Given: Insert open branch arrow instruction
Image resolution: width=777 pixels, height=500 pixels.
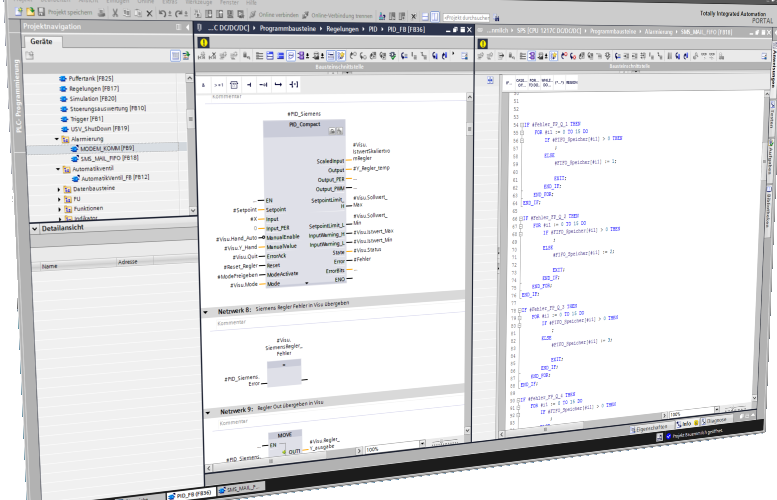Looking at the screenshot, I should [278, 85].
